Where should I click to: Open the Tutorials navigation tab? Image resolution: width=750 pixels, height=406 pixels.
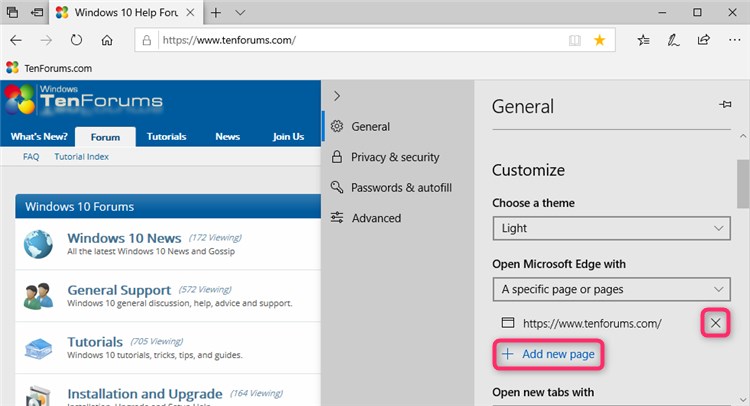click(166, 137)
